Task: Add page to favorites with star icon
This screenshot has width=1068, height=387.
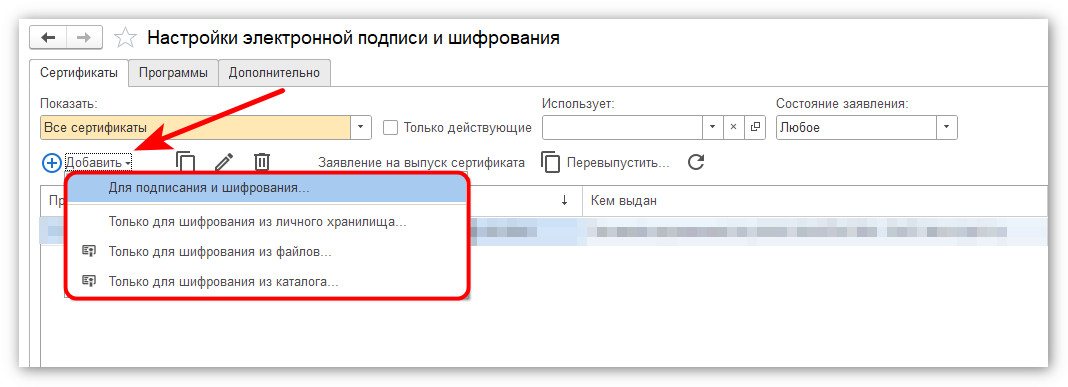Action: pyautogui.click(x=125, y=37)
